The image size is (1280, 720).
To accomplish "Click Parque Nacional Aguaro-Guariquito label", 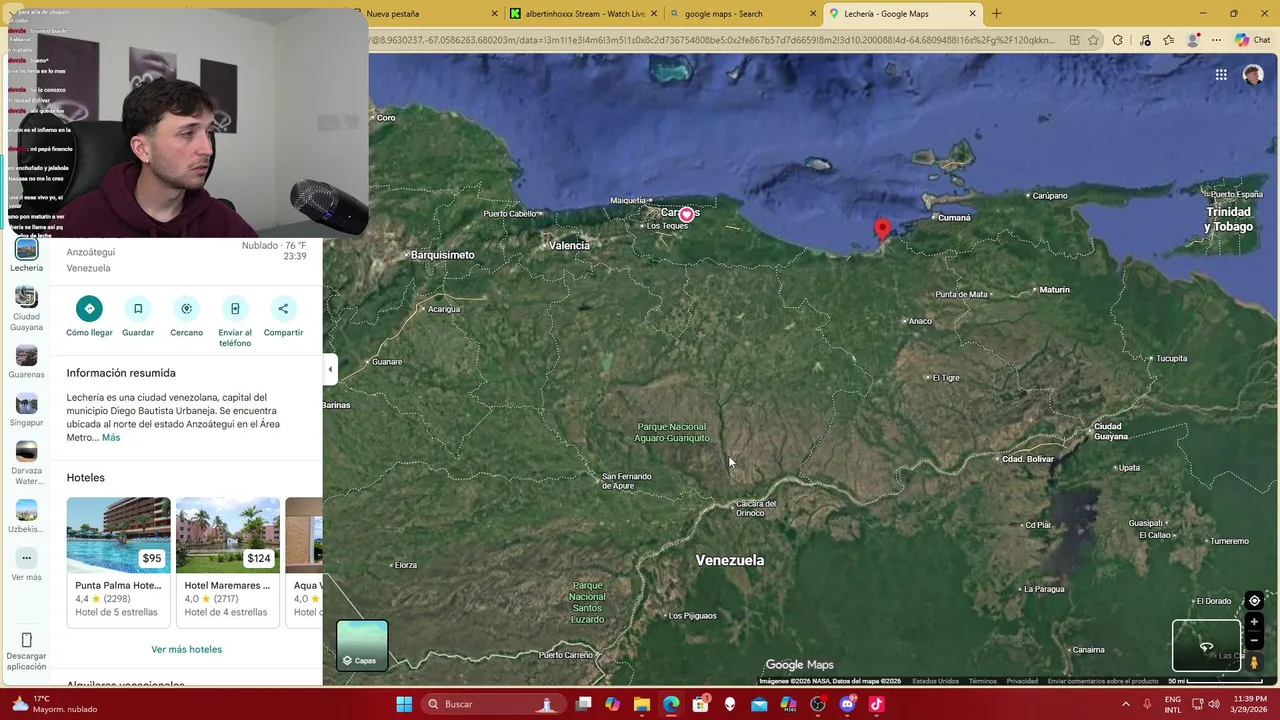I will pyautogui.click(x=672, y=432).
